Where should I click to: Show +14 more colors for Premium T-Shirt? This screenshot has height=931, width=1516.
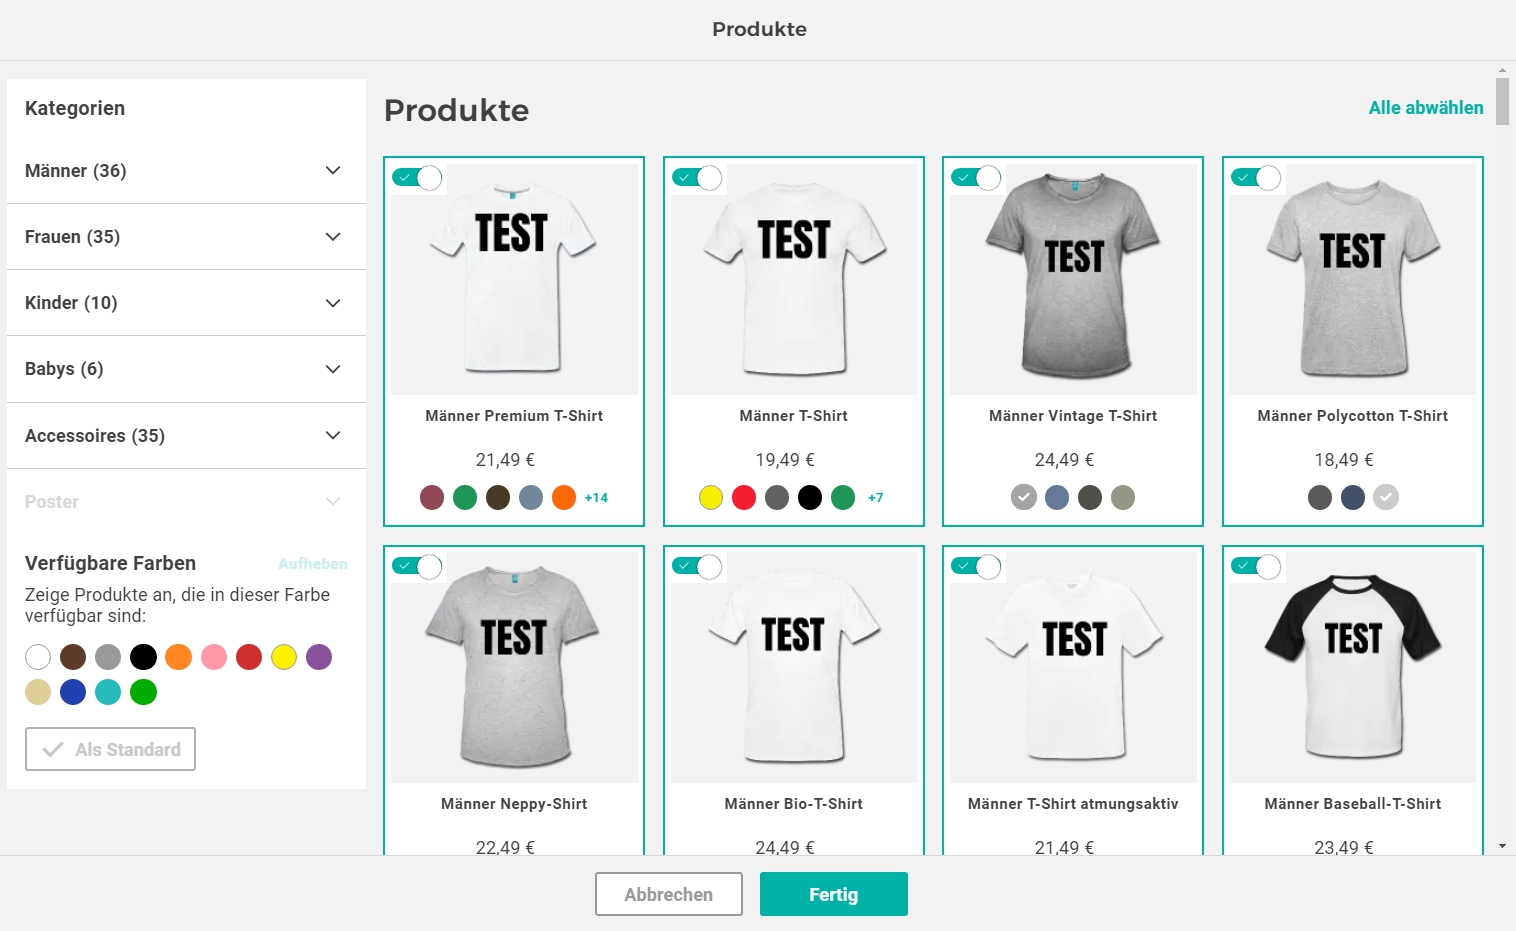click(x=596, y=497)
